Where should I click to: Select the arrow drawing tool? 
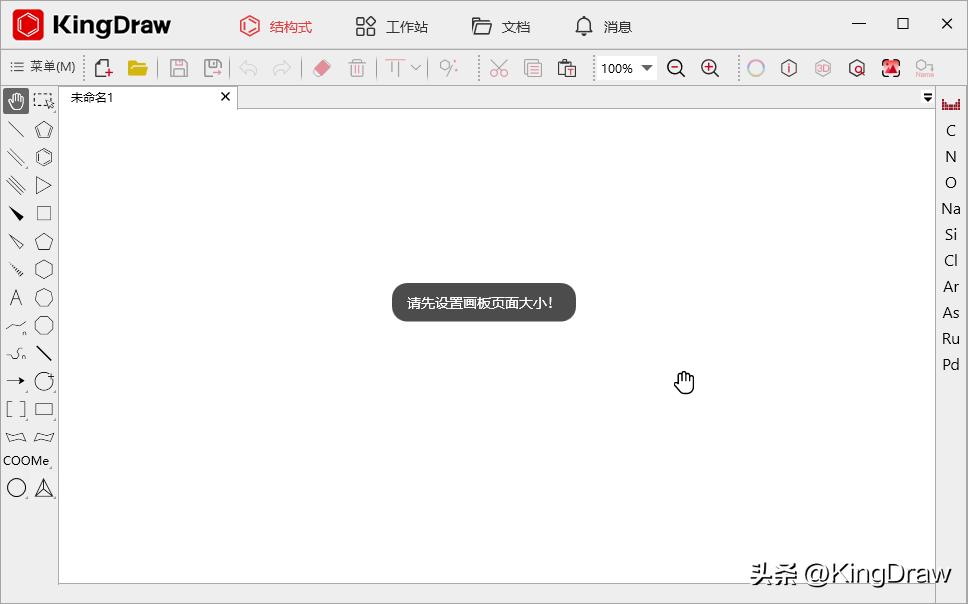click(x=14, y=381)
